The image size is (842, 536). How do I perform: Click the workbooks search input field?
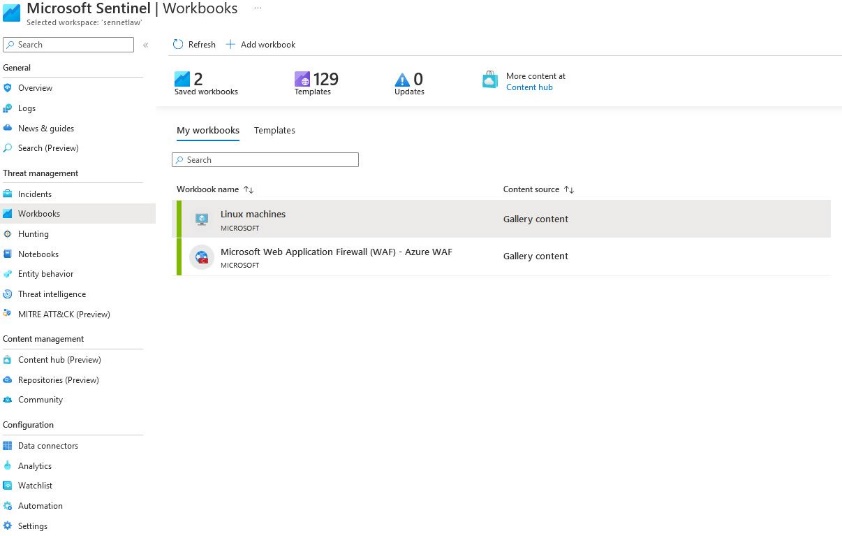coord(265,160)
